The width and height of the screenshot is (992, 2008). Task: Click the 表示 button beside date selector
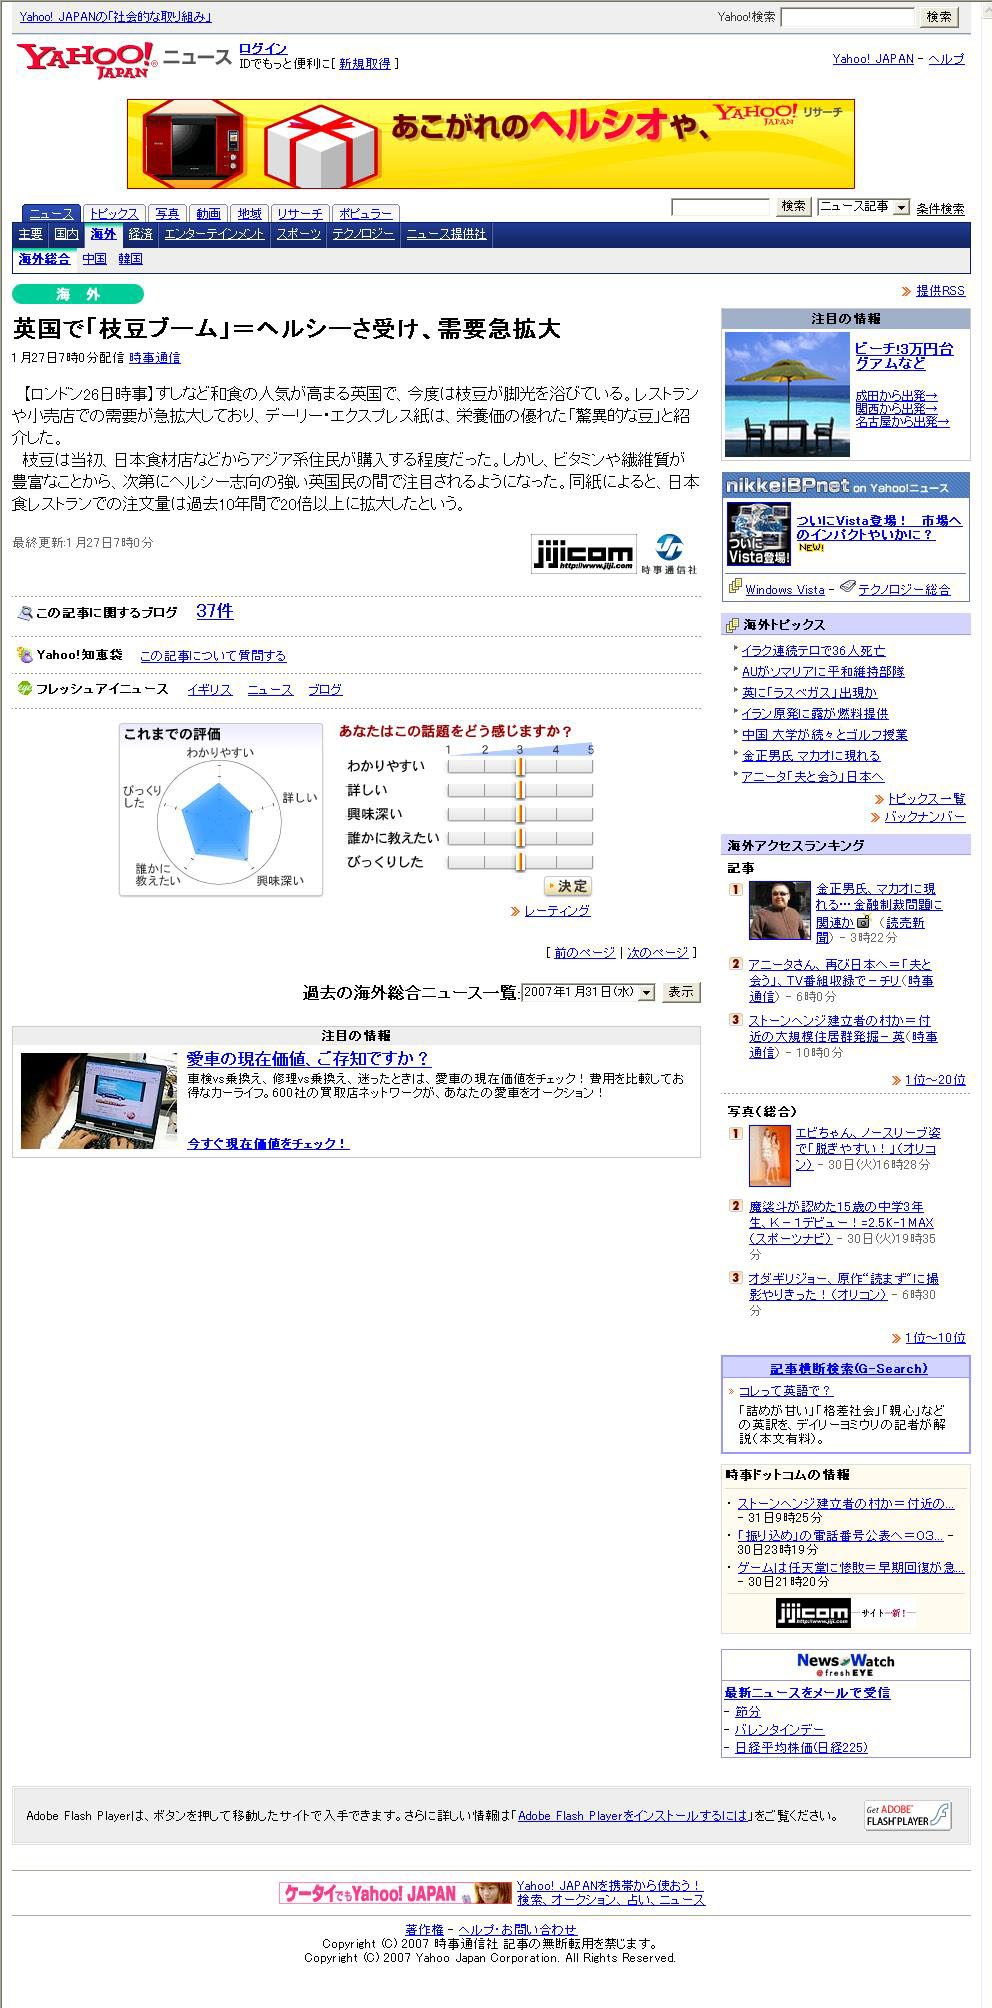pos(681,992)
